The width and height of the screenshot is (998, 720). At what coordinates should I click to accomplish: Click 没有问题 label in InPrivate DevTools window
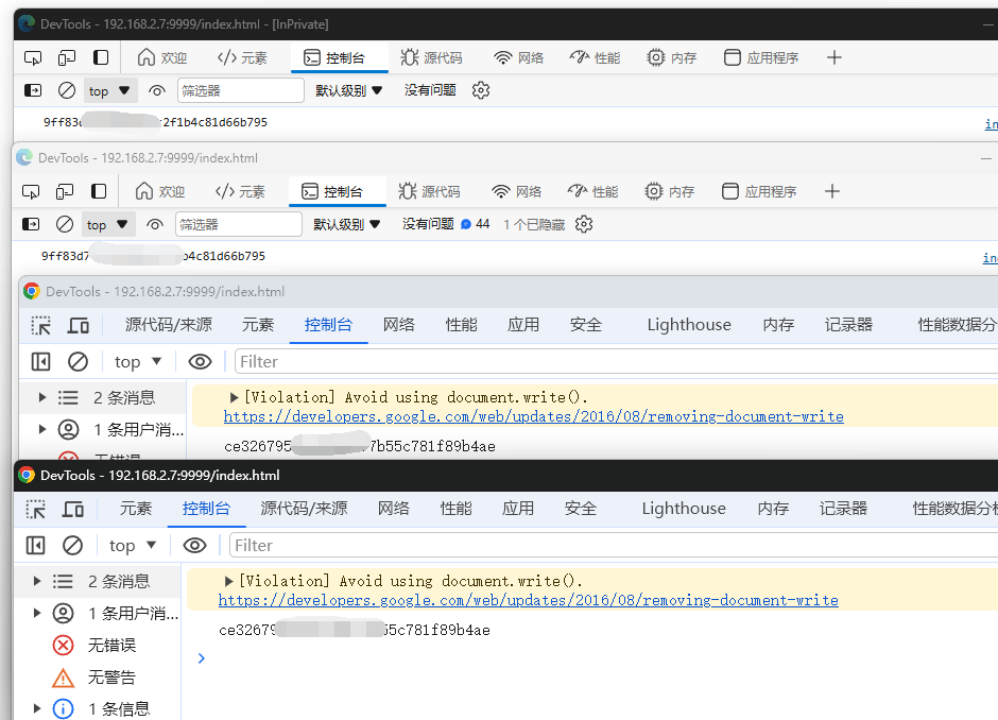tap(430, 90)
